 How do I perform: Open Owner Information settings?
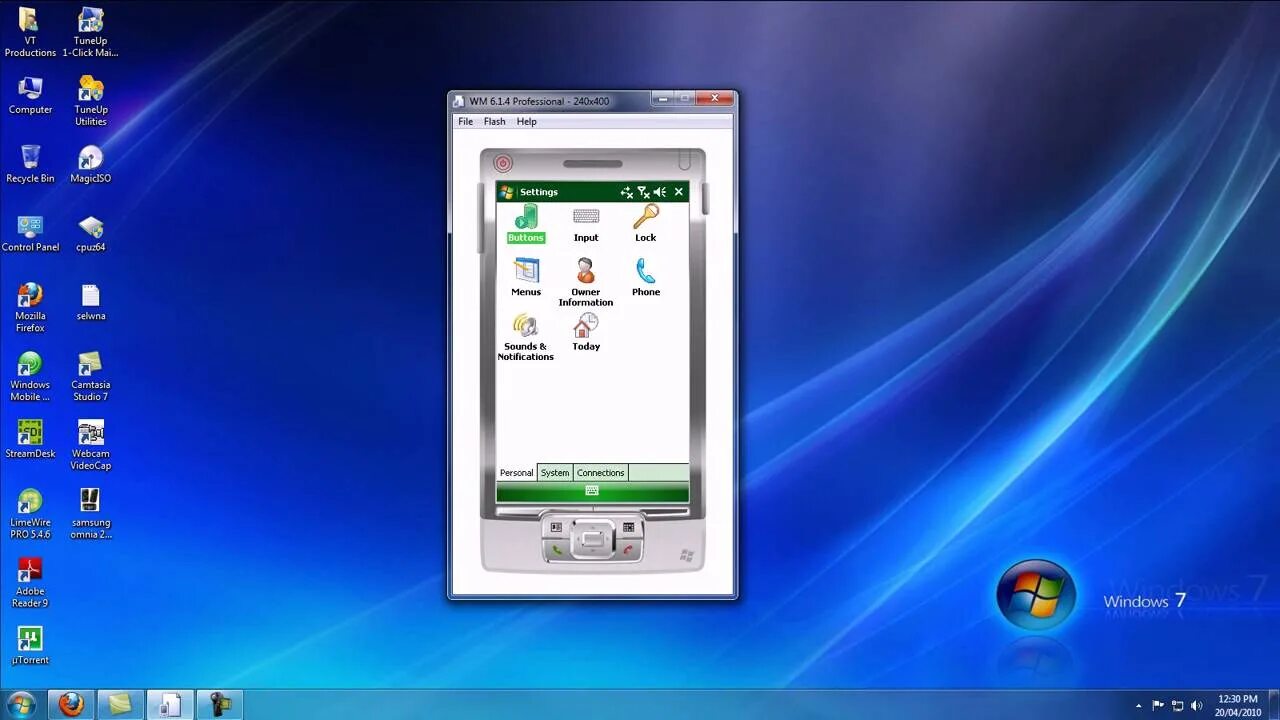(x=586, y=283)
